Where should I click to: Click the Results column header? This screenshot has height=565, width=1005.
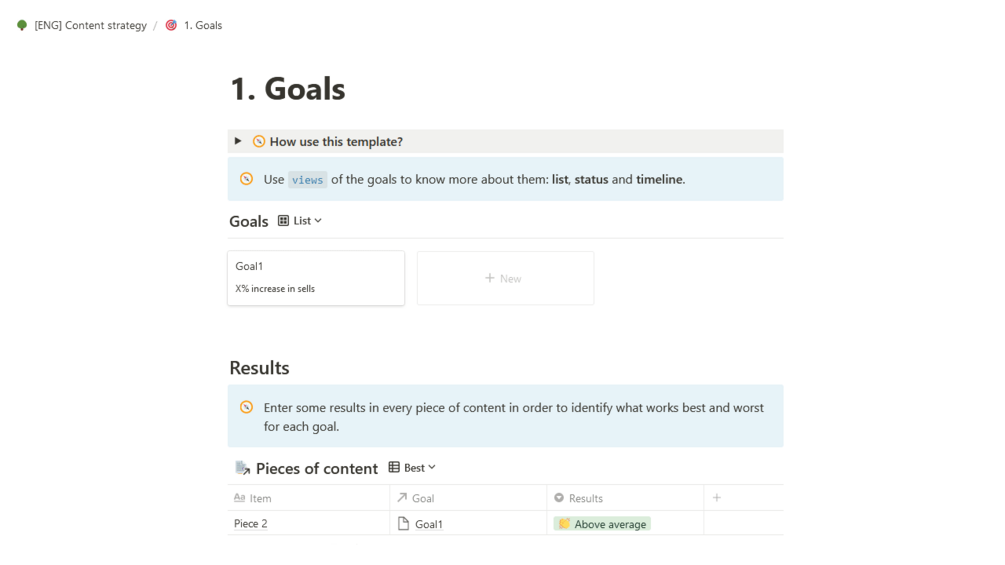point(585,498)
